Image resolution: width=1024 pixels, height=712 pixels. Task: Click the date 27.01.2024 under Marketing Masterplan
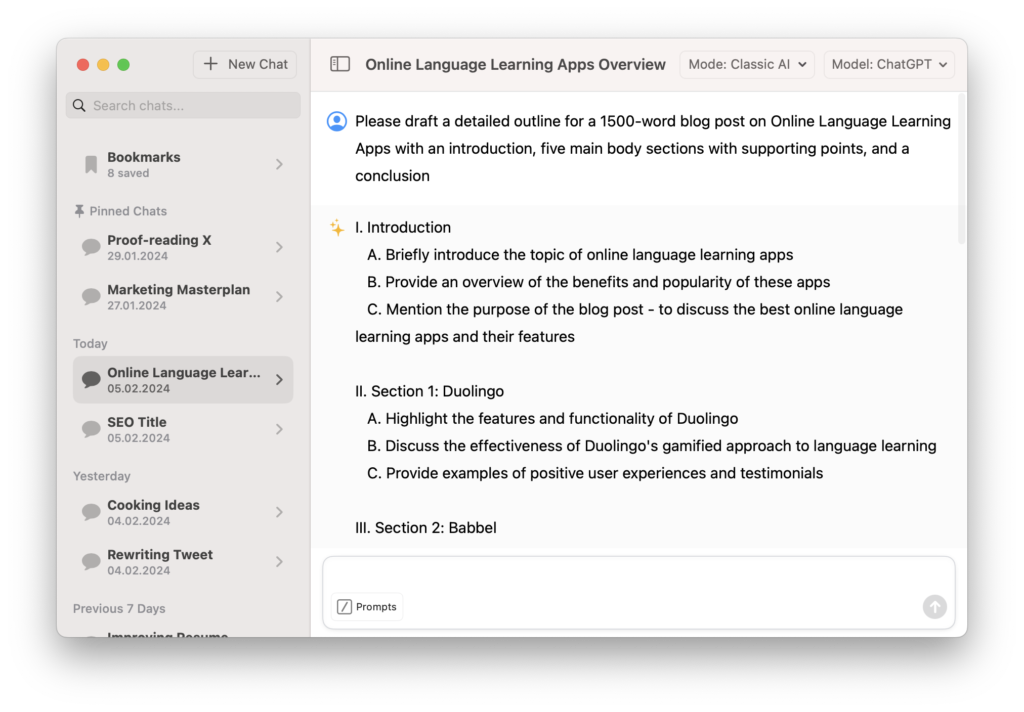coord(137,306)
